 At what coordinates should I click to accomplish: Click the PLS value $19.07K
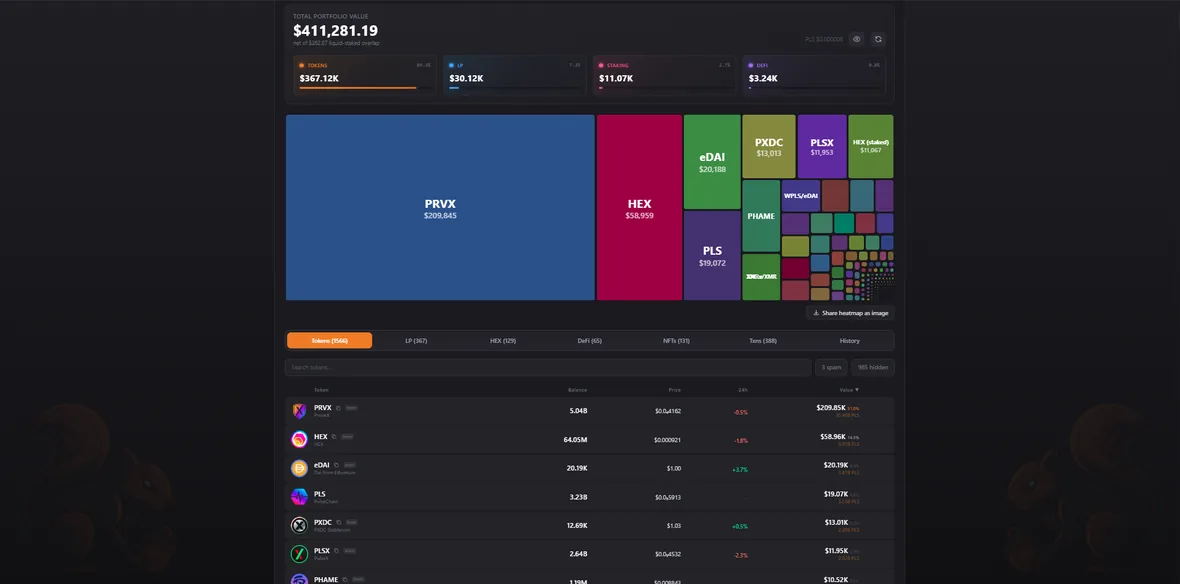(x=835, y=494)
